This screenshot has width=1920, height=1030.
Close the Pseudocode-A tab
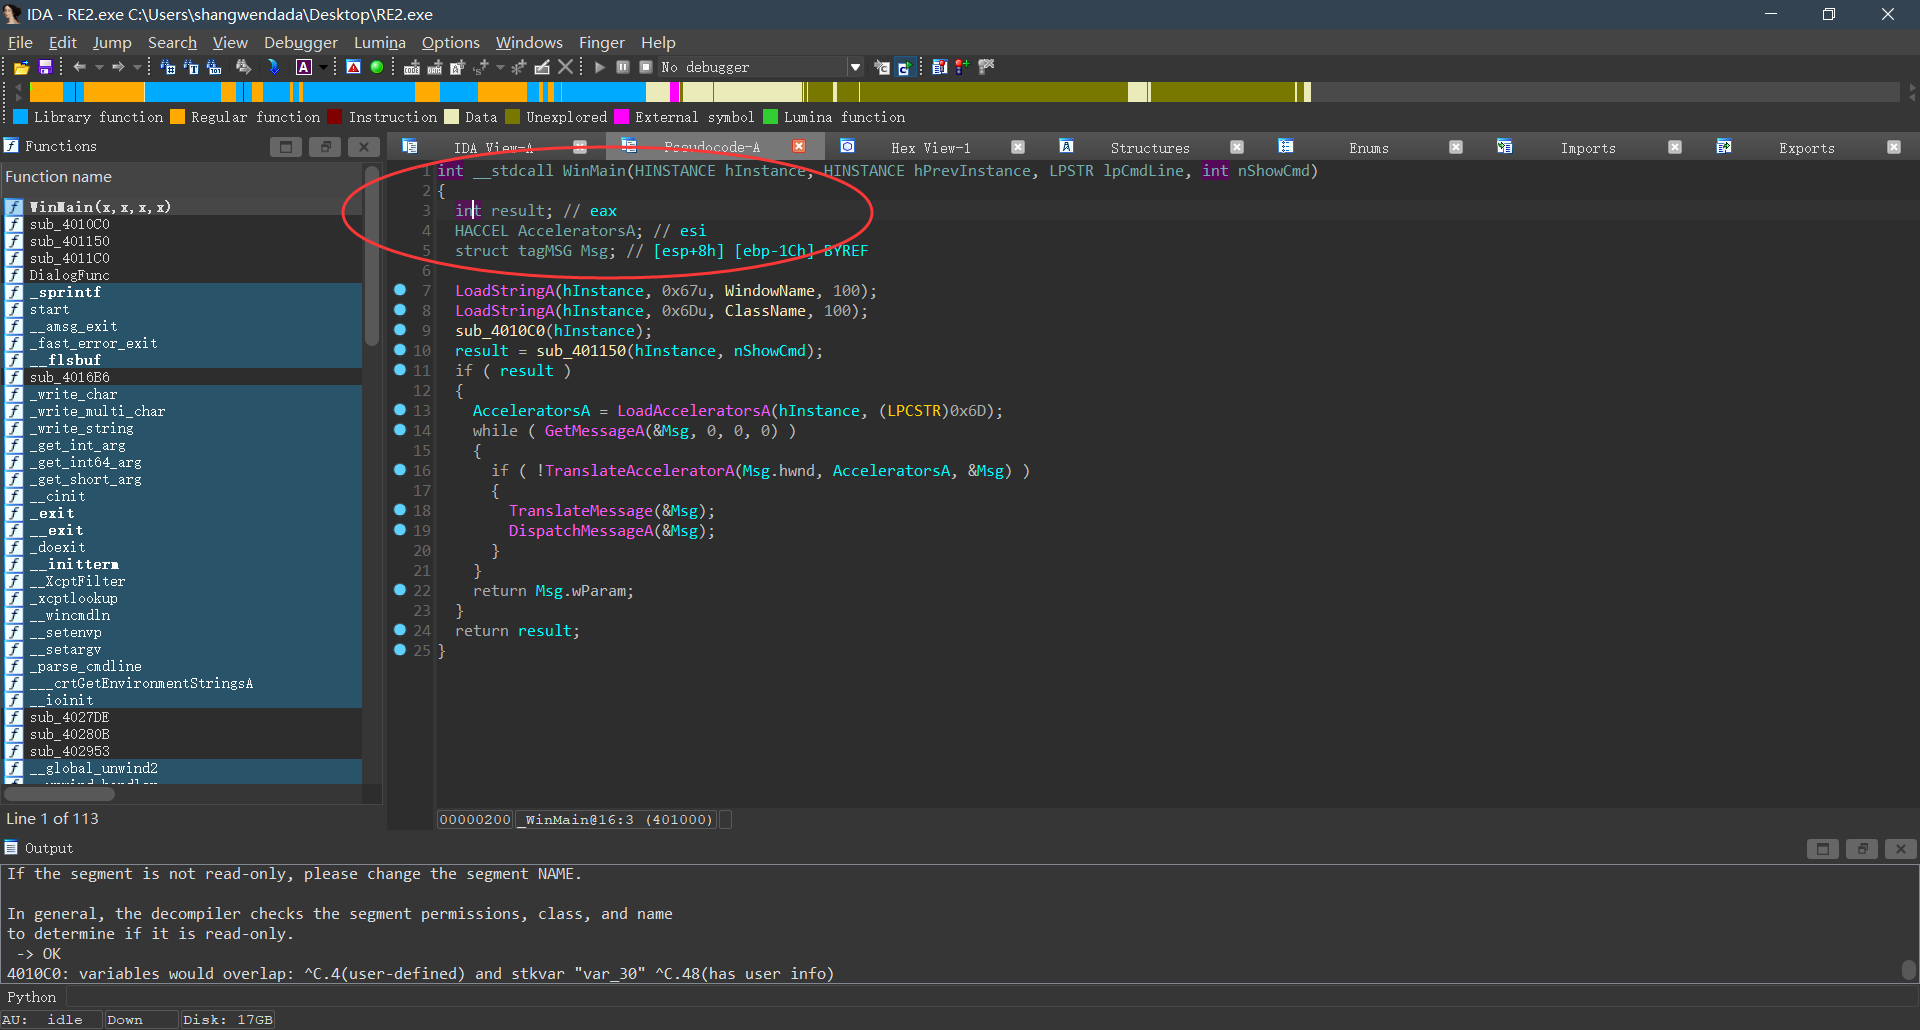tap(799, 146)
